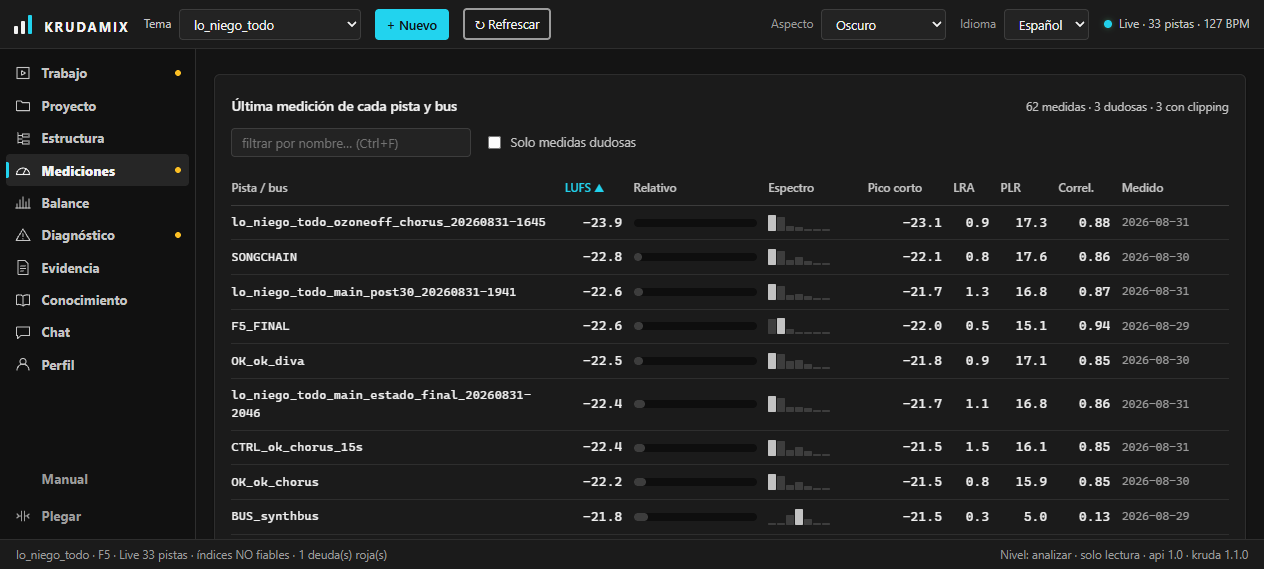Click the spectrum thumbnail for F5_FINAL
This screenshot has width=1264, height=569.
(798, 326)
